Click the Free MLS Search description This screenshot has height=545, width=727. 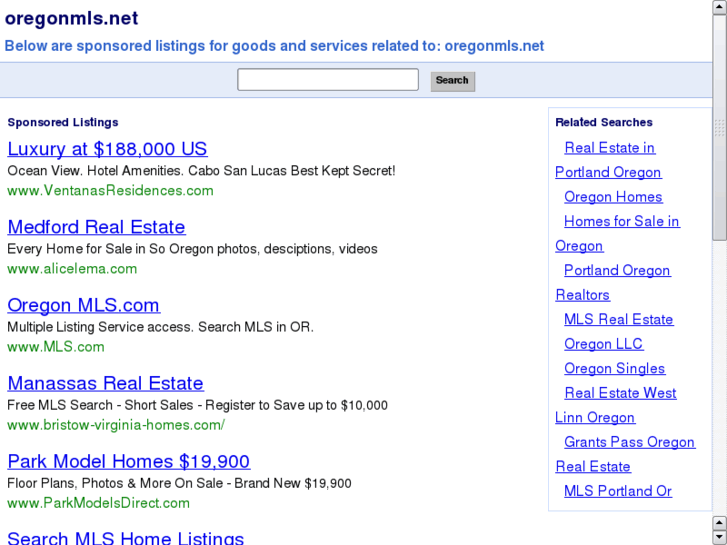point(198,405)
